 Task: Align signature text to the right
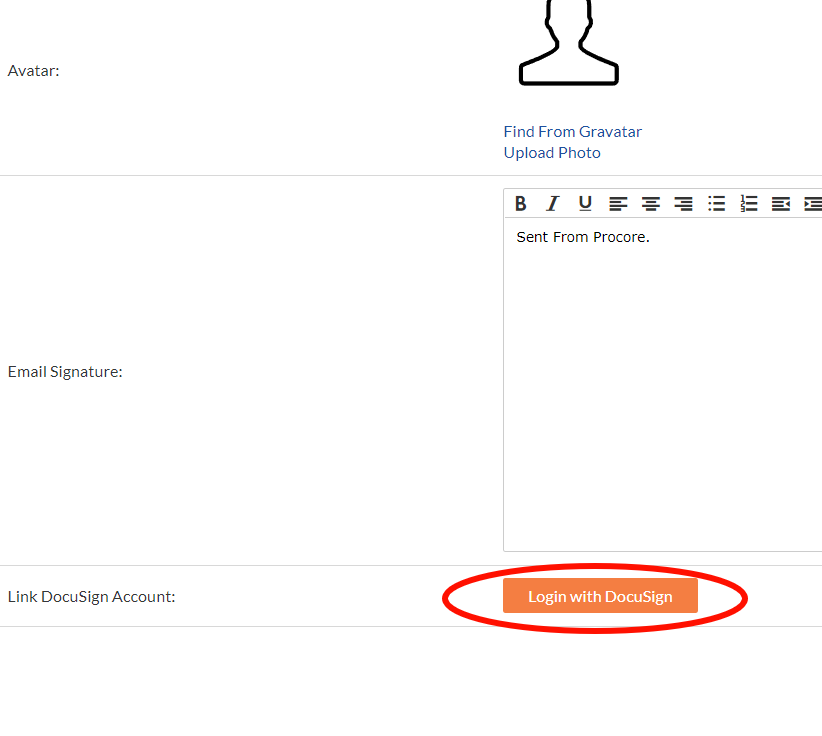click(x=683, y=203)
